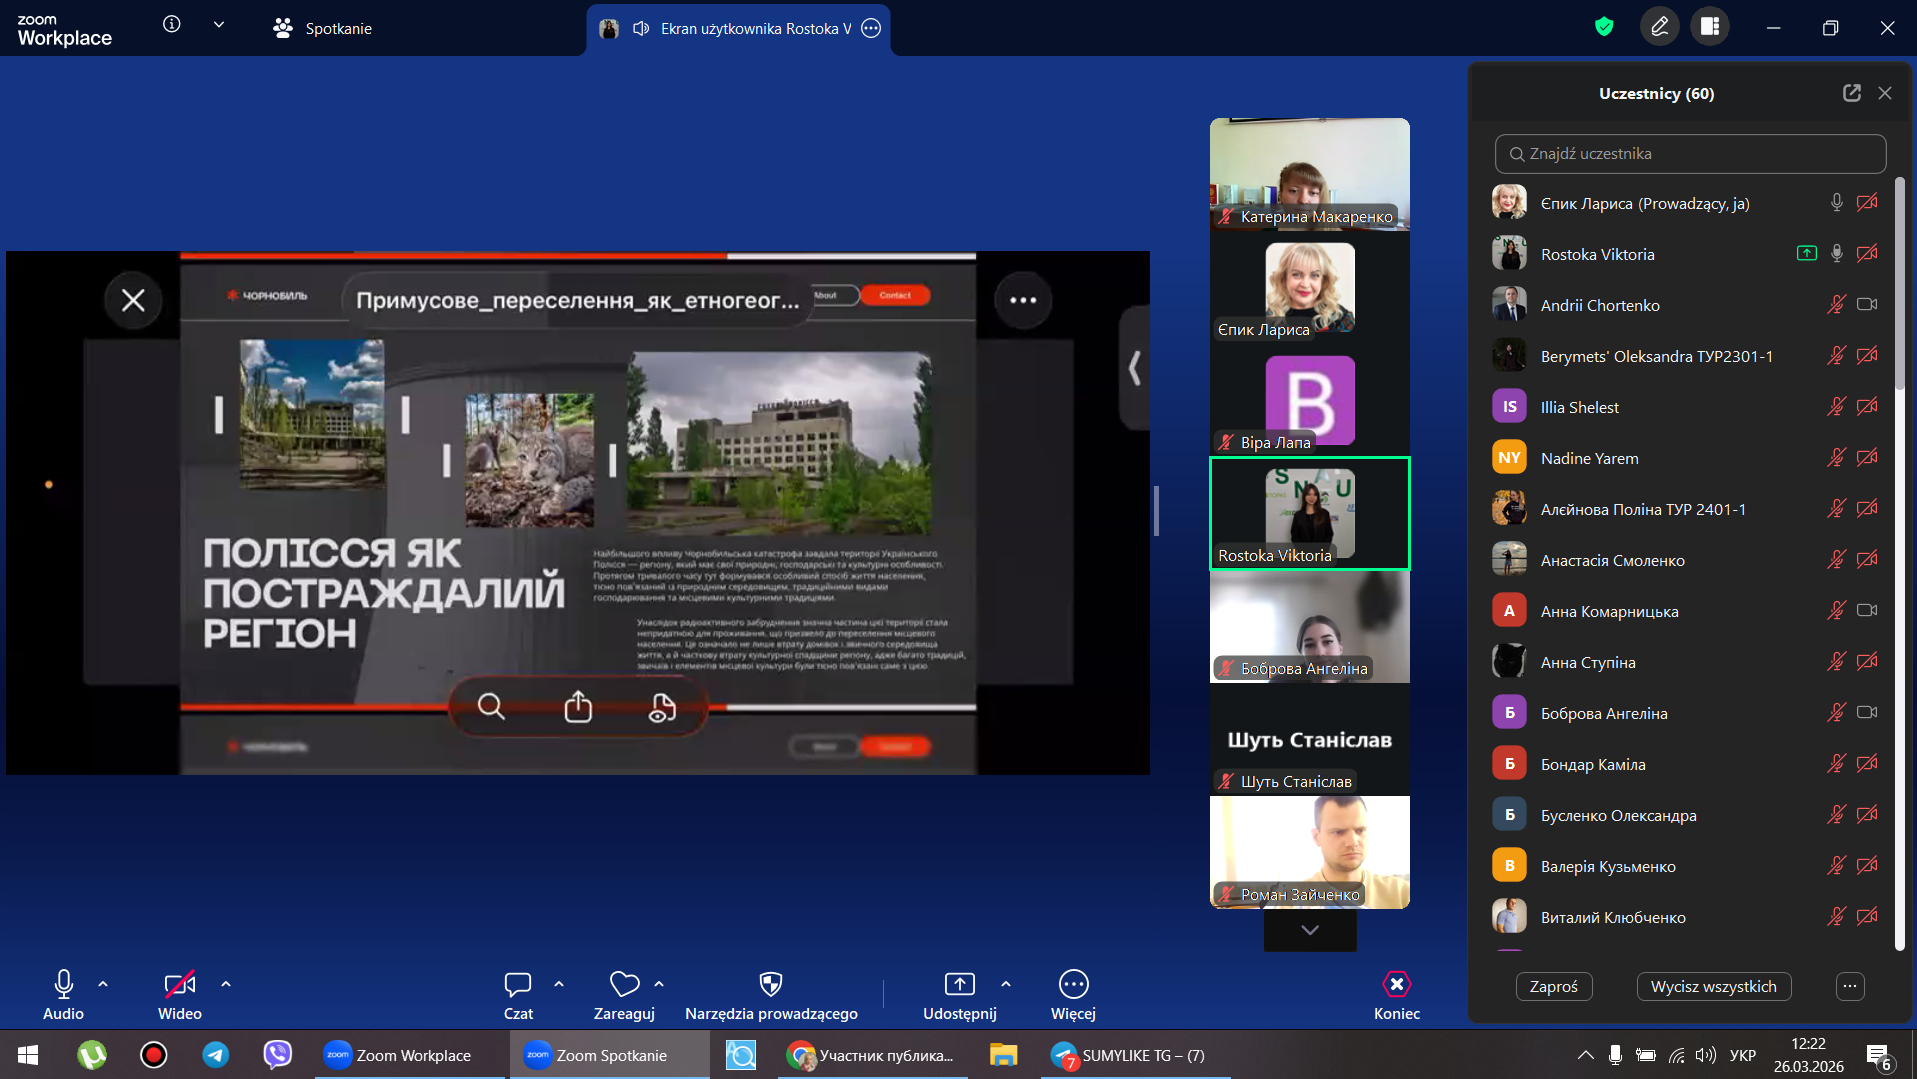Toggle Andrii Chortenko's microphone mute

pos(1835,305)
